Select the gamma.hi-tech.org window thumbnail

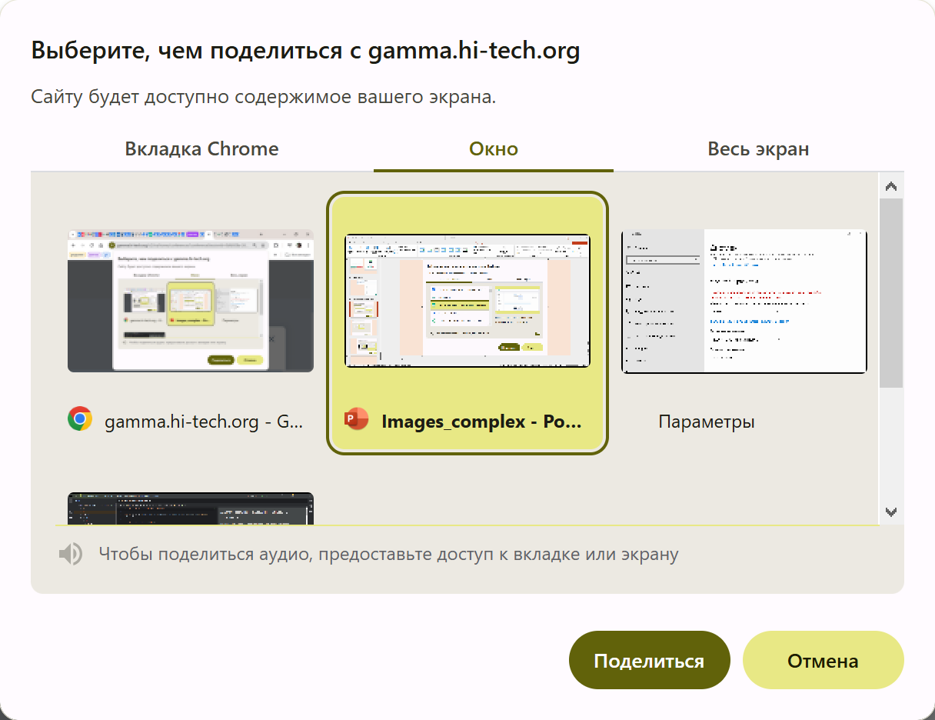(x=189, y=300)
